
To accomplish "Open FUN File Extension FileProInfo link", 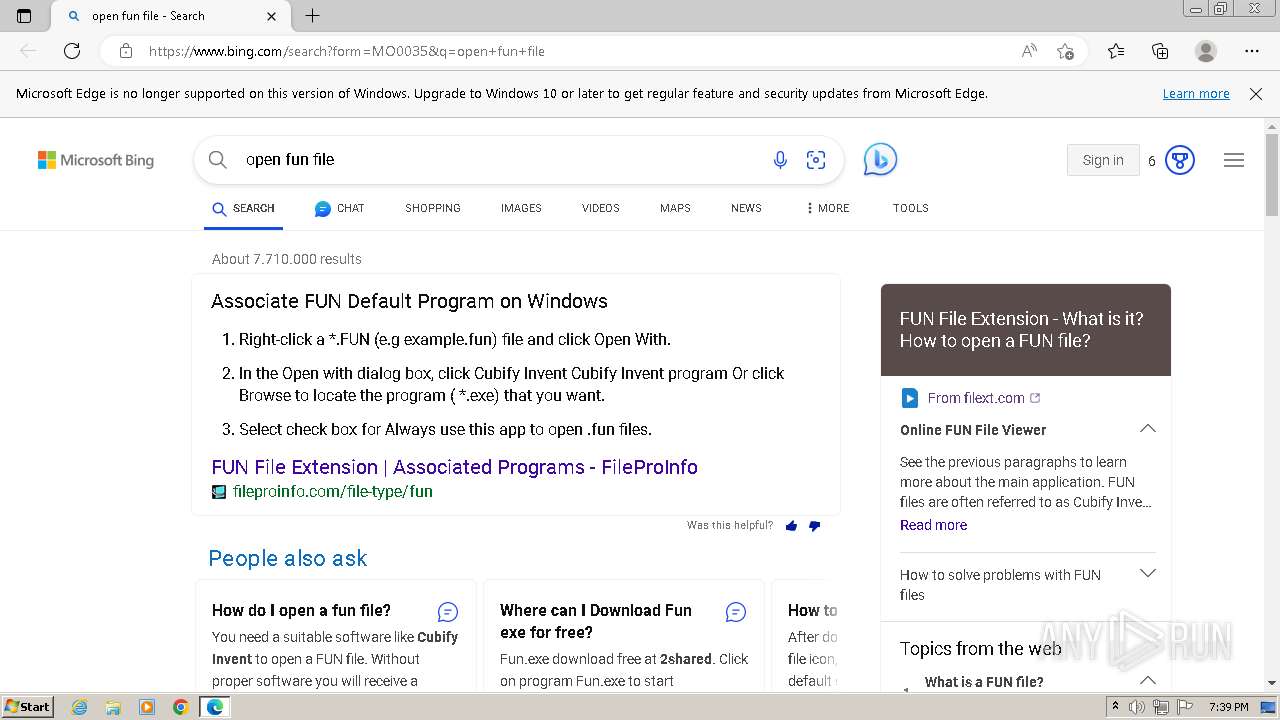I will [x=454, y=467].
